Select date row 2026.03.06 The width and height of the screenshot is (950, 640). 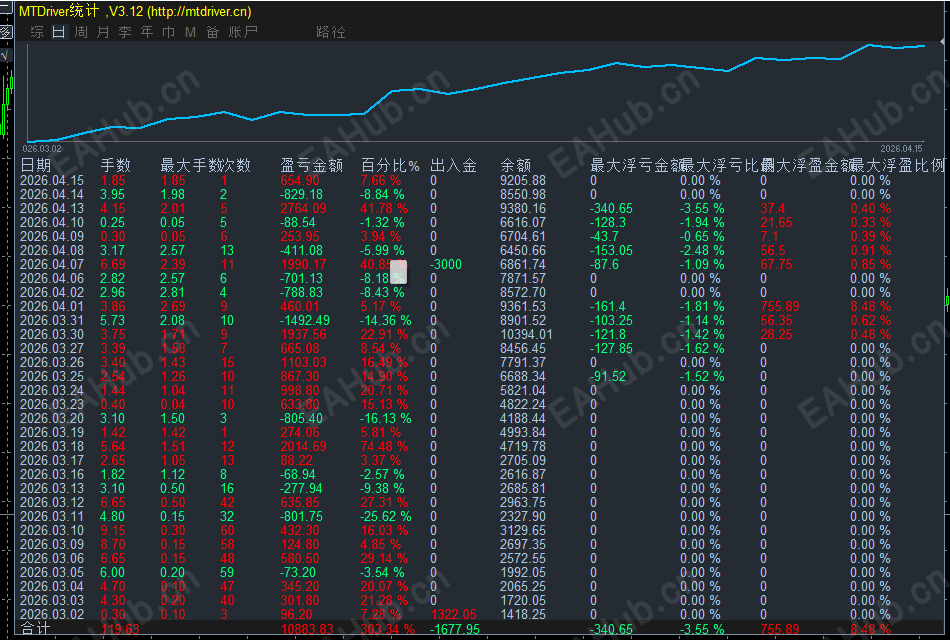coord(51,558)
